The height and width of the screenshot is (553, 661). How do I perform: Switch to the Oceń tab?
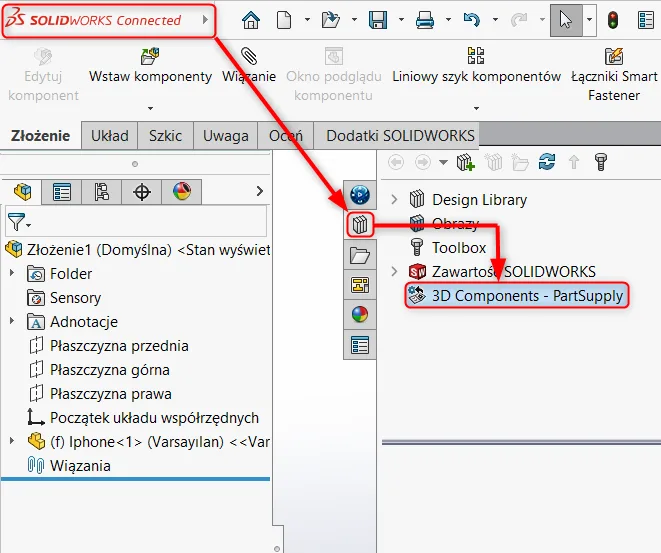tap(285, 136)
